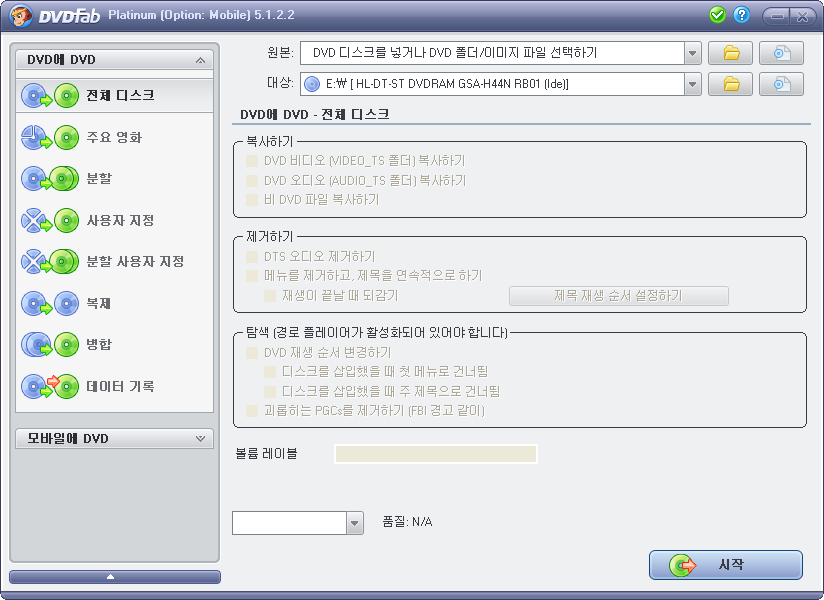Click 제목 재생 순서 설정하기 button
The image size is (824, 600).
619,296
